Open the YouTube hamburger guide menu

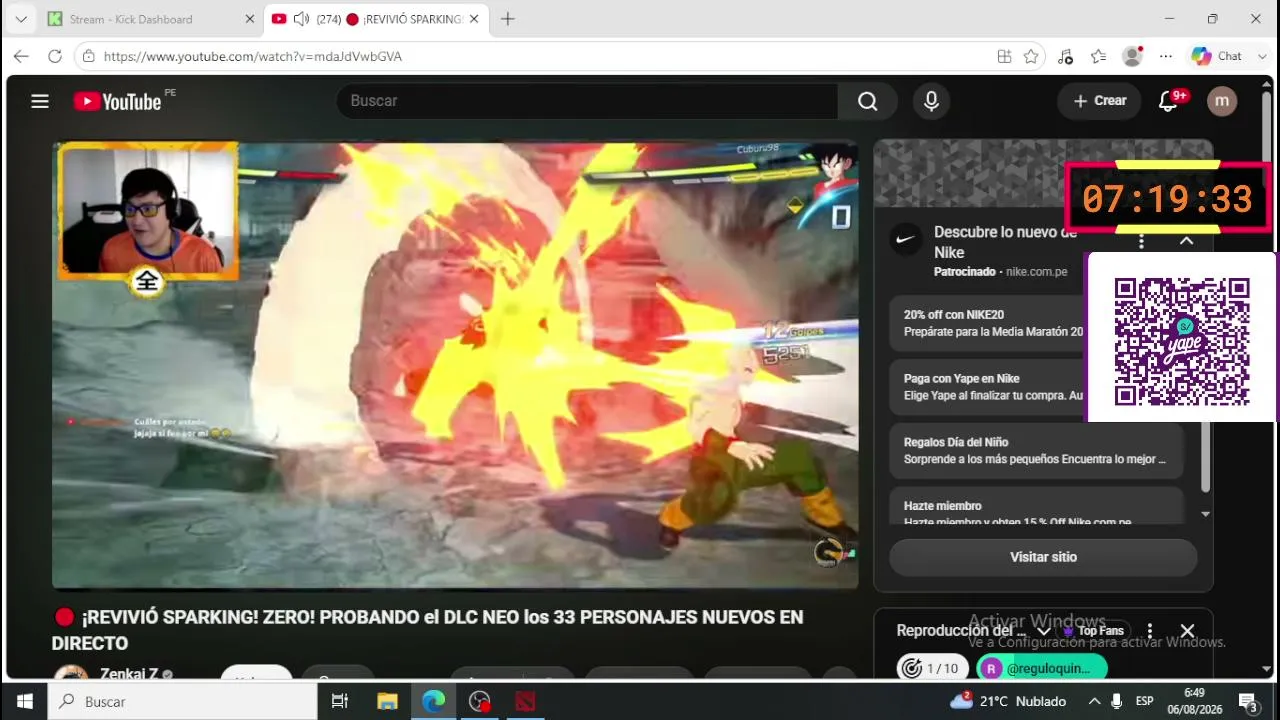point(40,101)
